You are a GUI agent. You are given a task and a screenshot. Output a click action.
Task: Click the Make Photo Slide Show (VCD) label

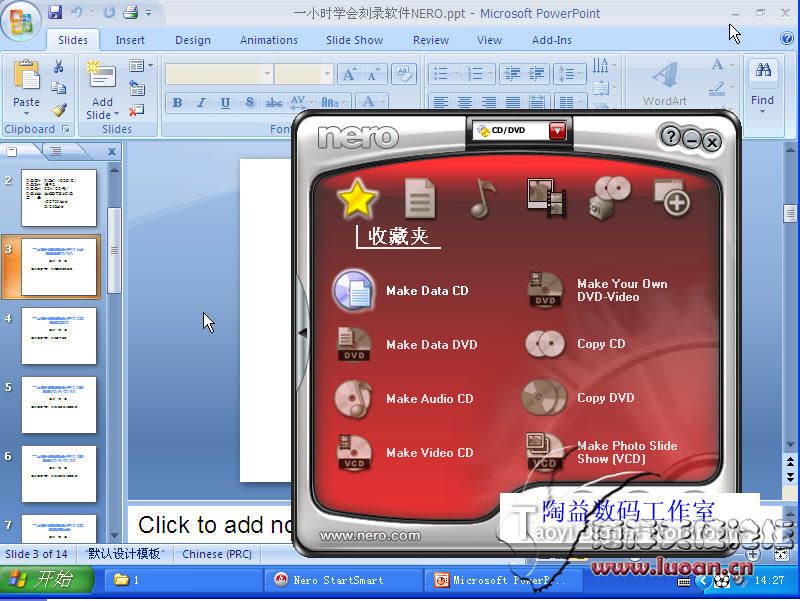point(627,452)
